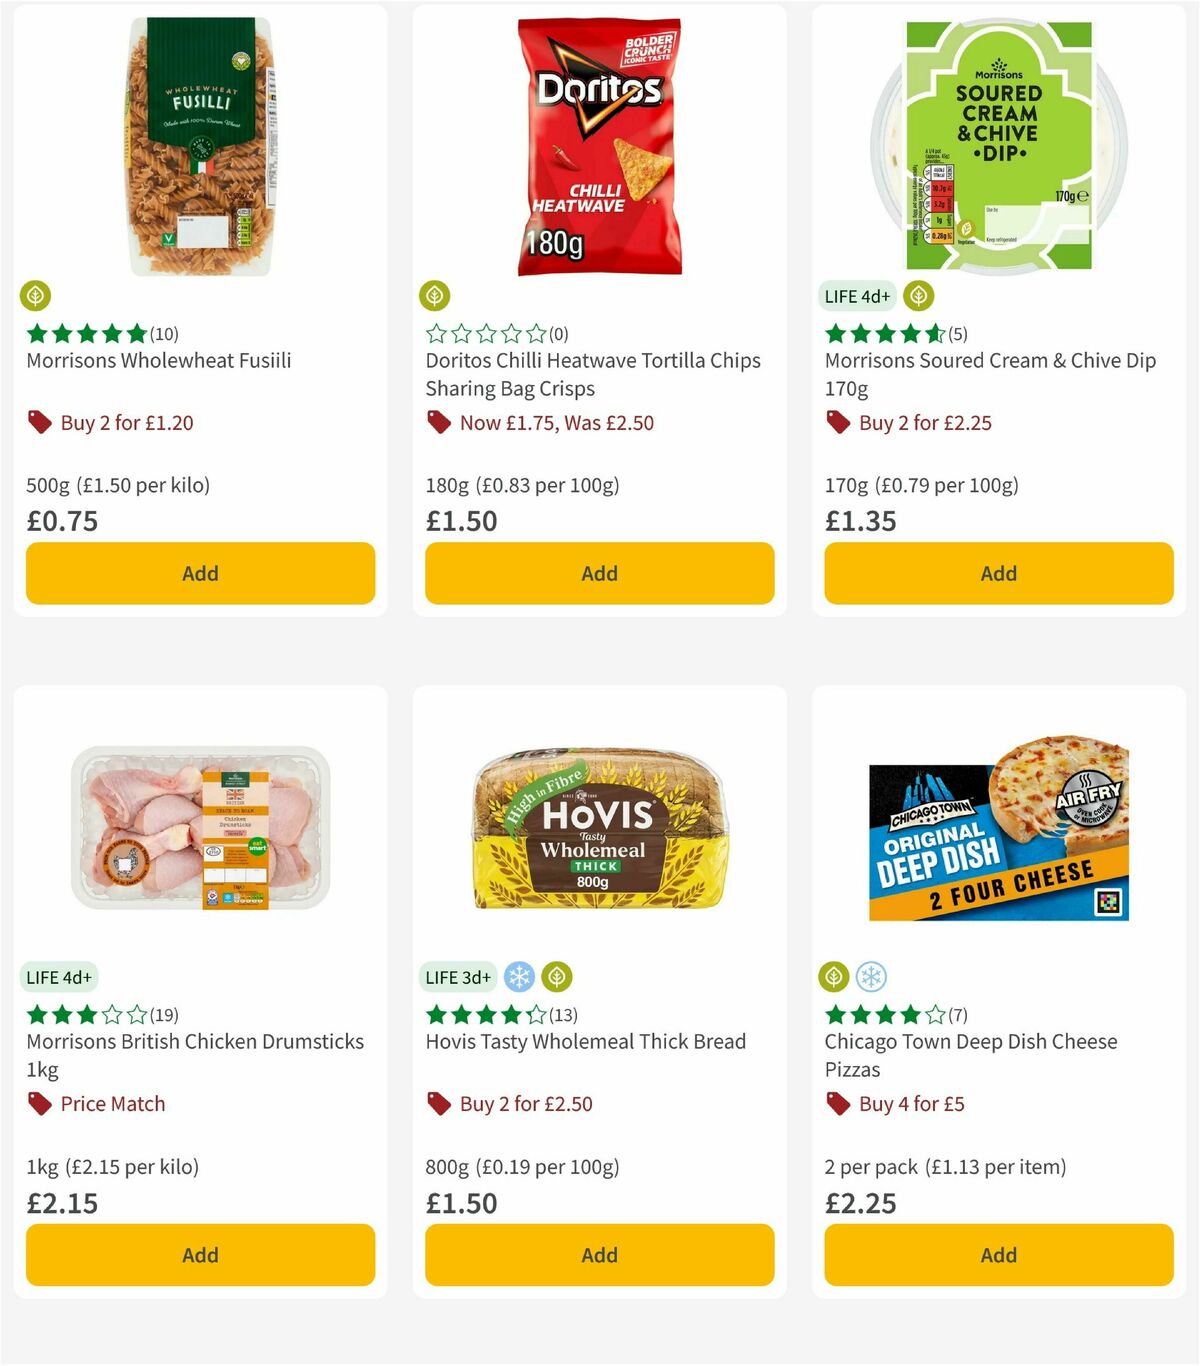This screenshot has height=1366, width=1200.
Task: Click the leaf icon beside the LIFE 4d+ dip badge
Action: pyautogui.click(x=918, y=296)
